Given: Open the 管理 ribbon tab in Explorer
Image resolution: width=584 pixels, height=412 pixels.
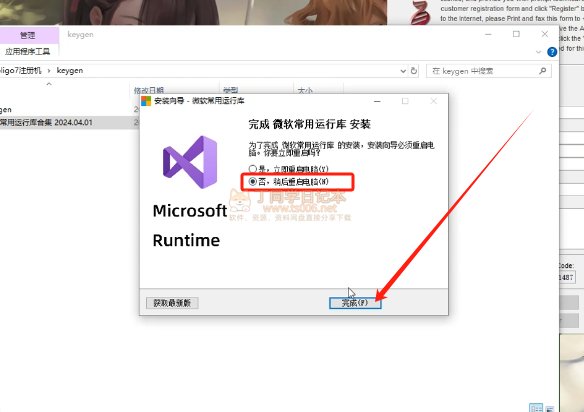Looking at the screenshot, I should pos(28,35).
